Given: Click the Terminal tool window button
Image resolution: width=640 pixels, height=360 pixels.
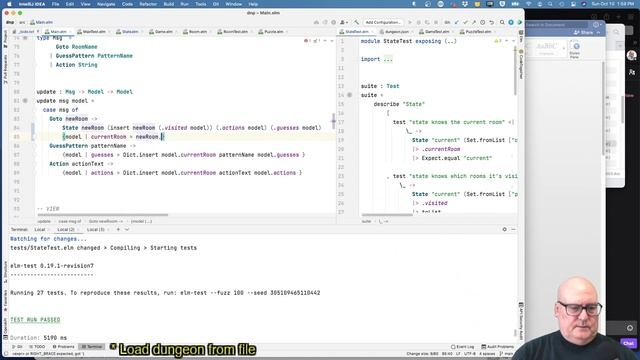Looking at the screenshot, I should (x=92, y=347).
